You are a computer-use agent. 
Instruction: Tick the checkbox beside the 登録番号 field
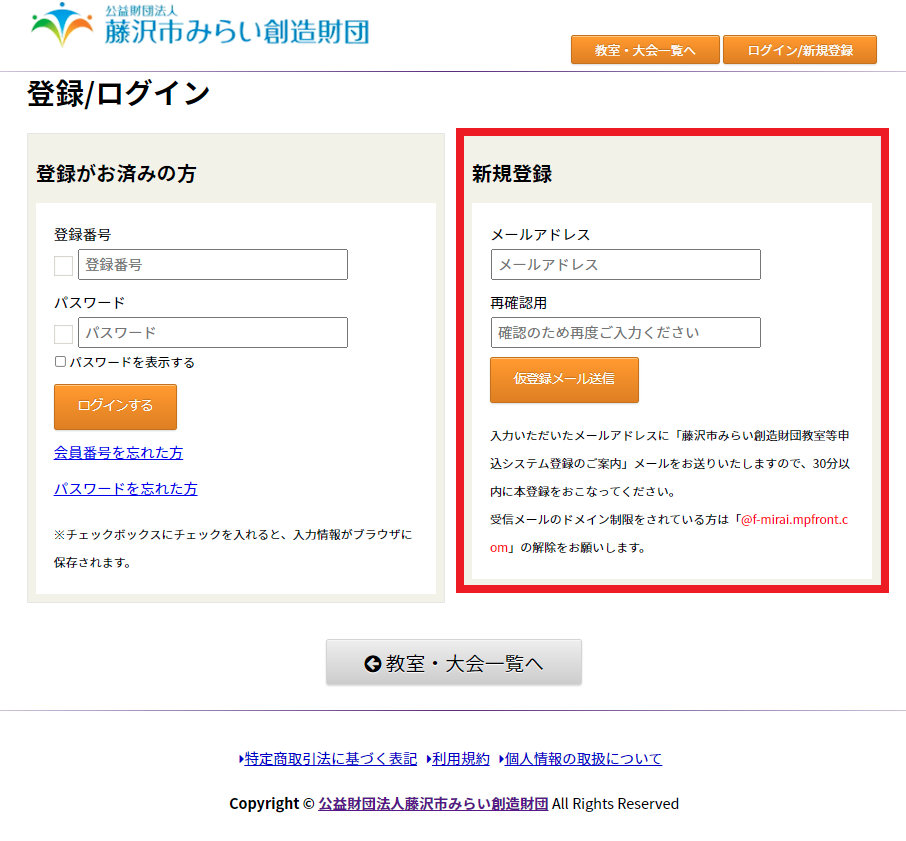click(x=64, y=265)
